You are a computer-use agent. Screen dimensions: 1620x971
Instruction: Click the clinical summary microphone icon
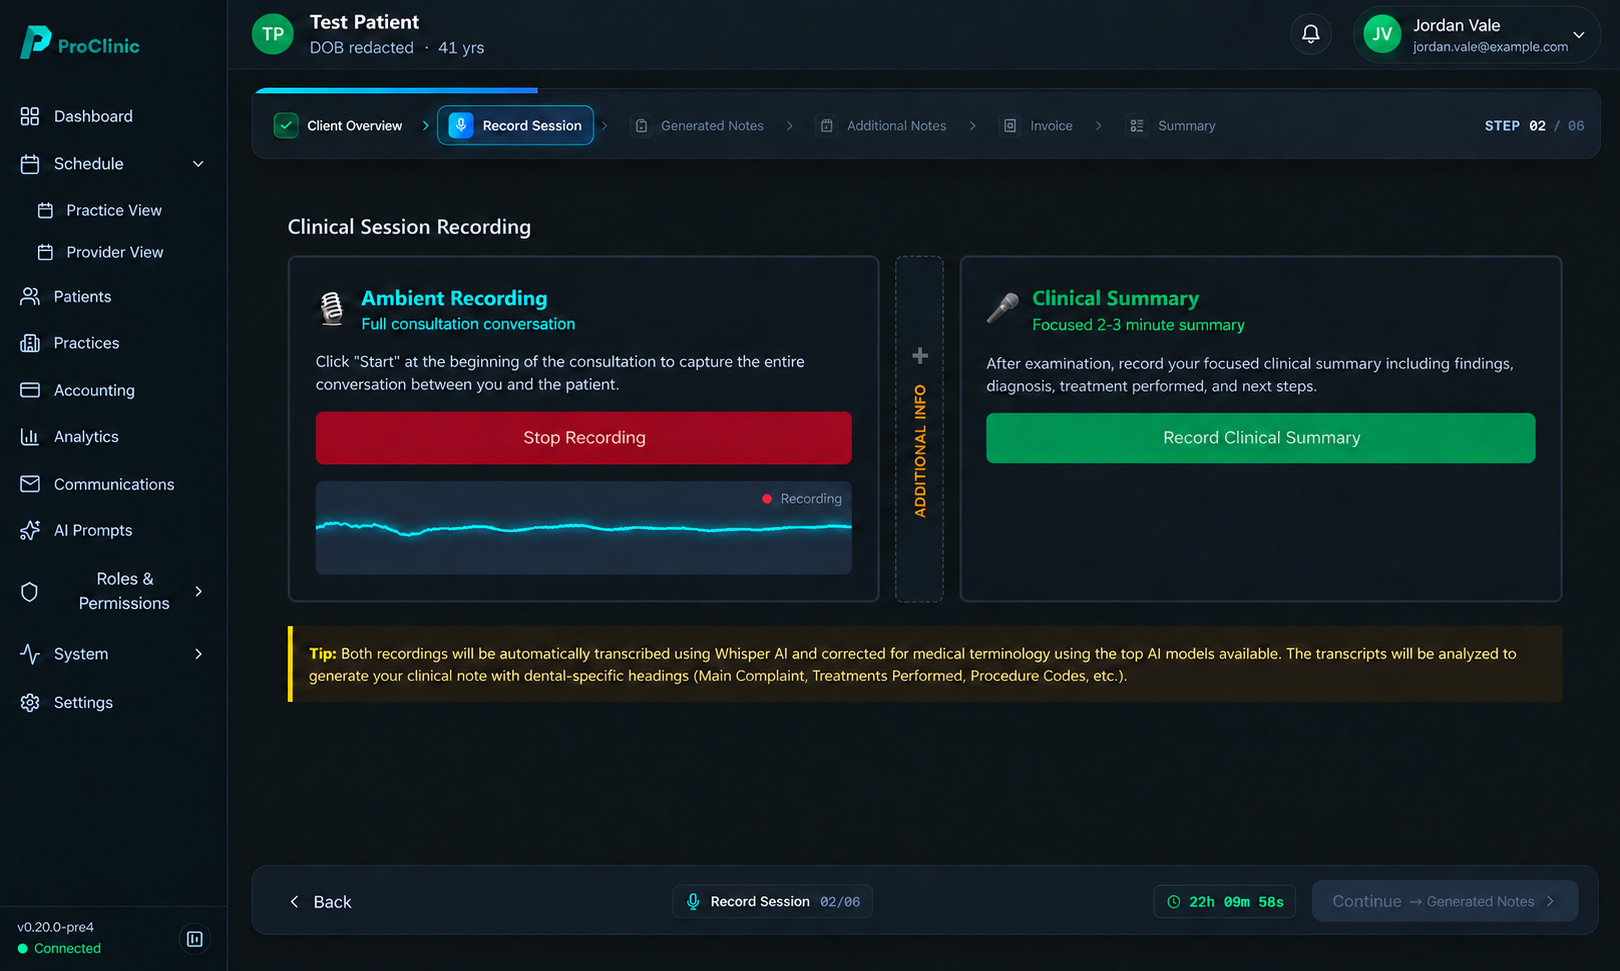(1002, 308)
